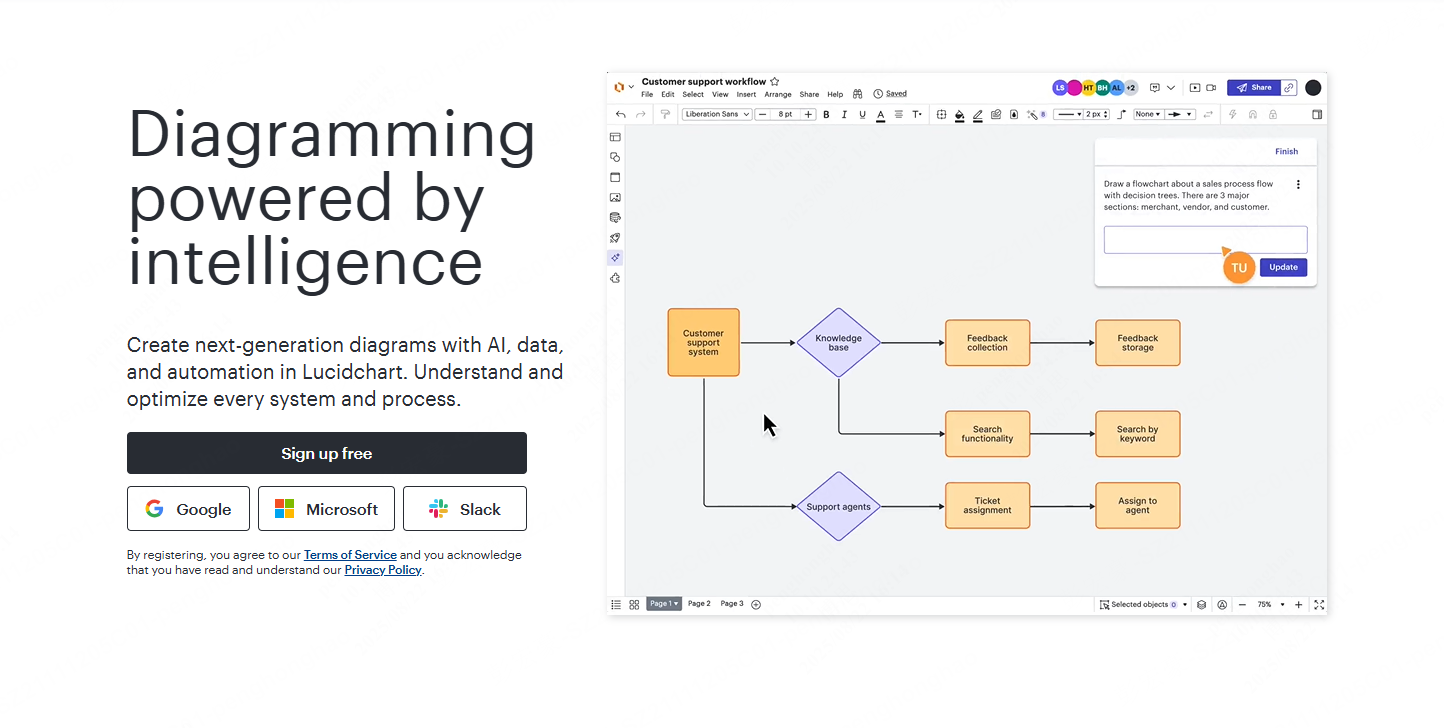This screenshot has width=1444, height=728.
Task: Open the line color pencil
Action: coord(978,115)
